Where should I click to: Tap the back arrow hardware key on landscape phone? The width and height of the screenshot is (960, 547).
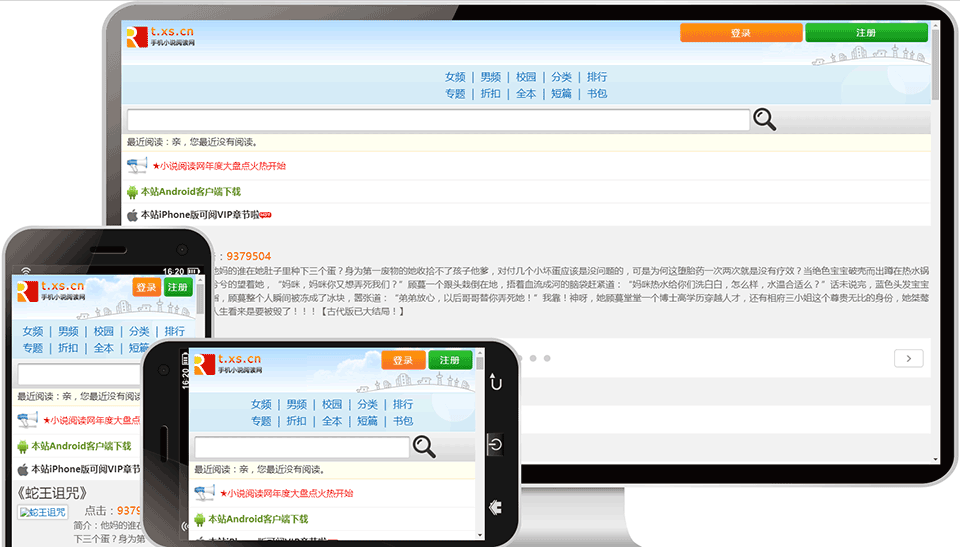(496, 383)
